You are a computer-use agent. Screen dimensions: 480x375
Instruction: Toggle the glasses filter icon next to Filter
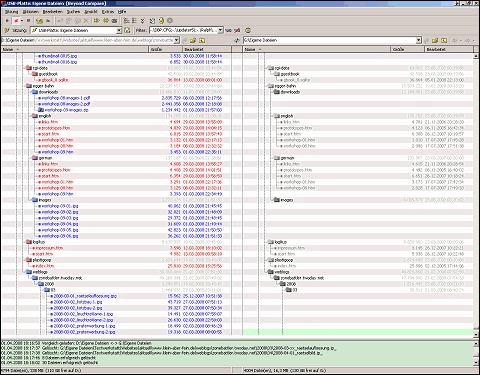(229, 30)
